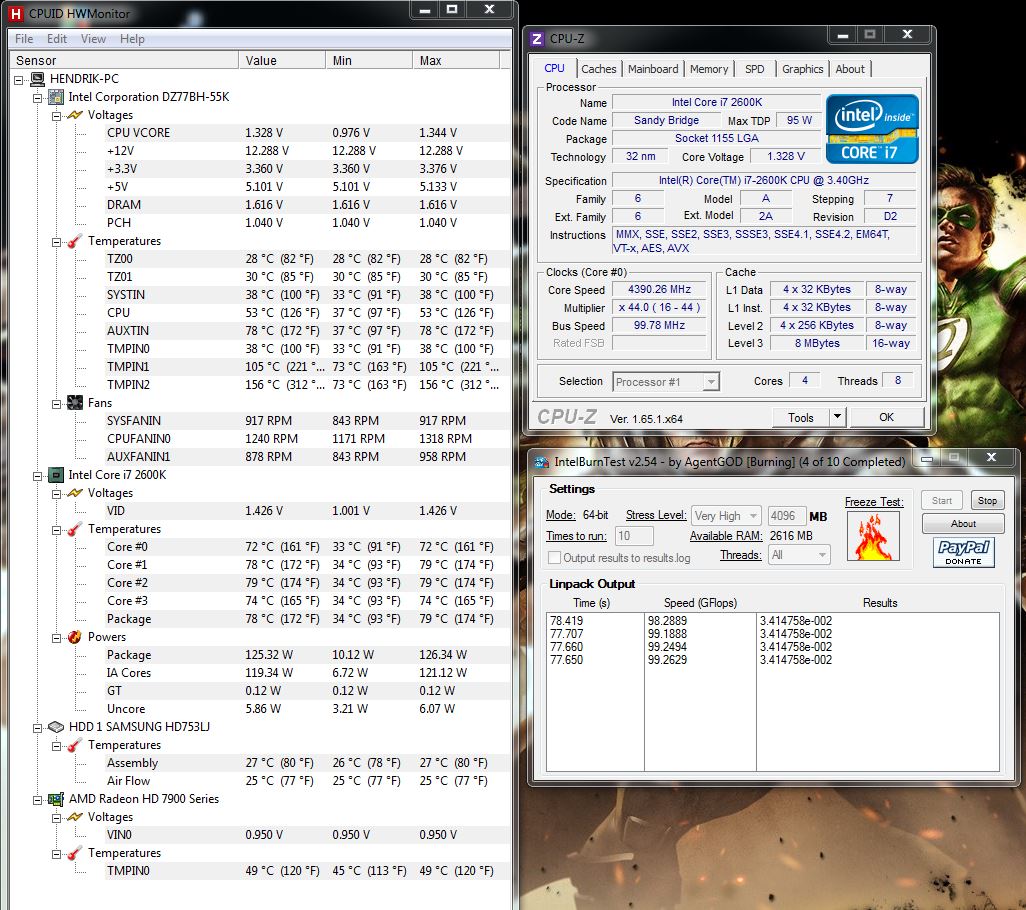Open the Edit menu in HWMonitor
The height and width of the screenshot is (910, 1026).
(56, 39)
